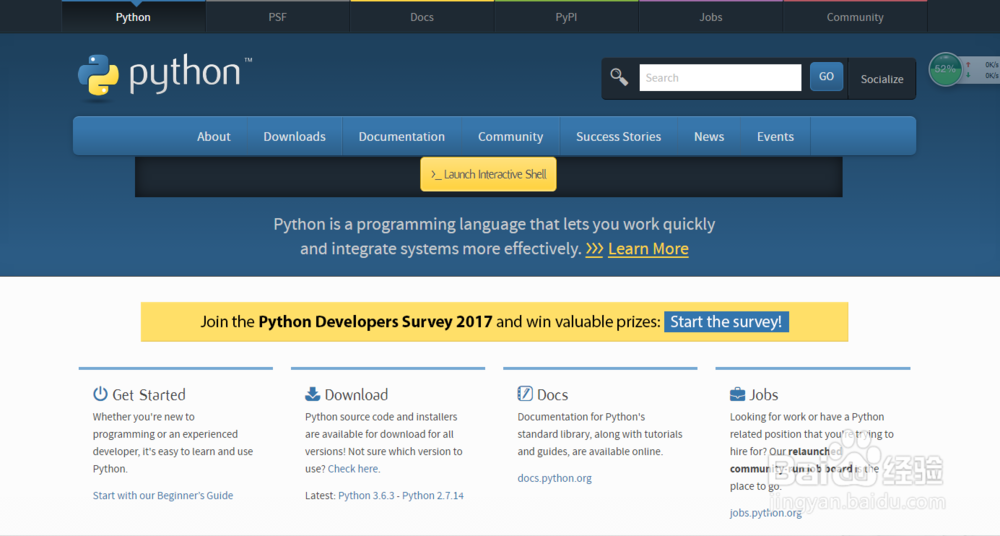
Task: Follow the Learn More link
Action: [648, 249]
